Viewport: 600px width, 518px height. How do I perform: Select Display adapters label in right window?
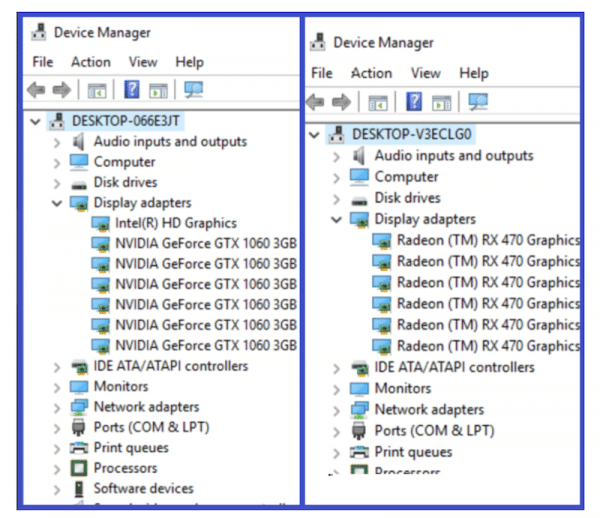(x=425, y=219)
